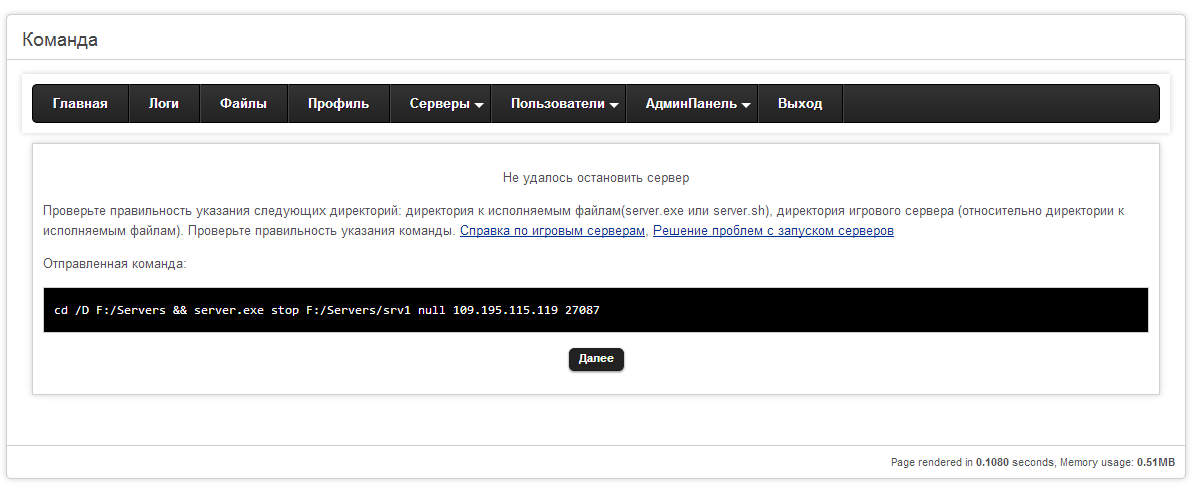The width and height of the screenshot is (1195, 491).
Task: Click the Отправленная команда label
Action: click(115, 265)
